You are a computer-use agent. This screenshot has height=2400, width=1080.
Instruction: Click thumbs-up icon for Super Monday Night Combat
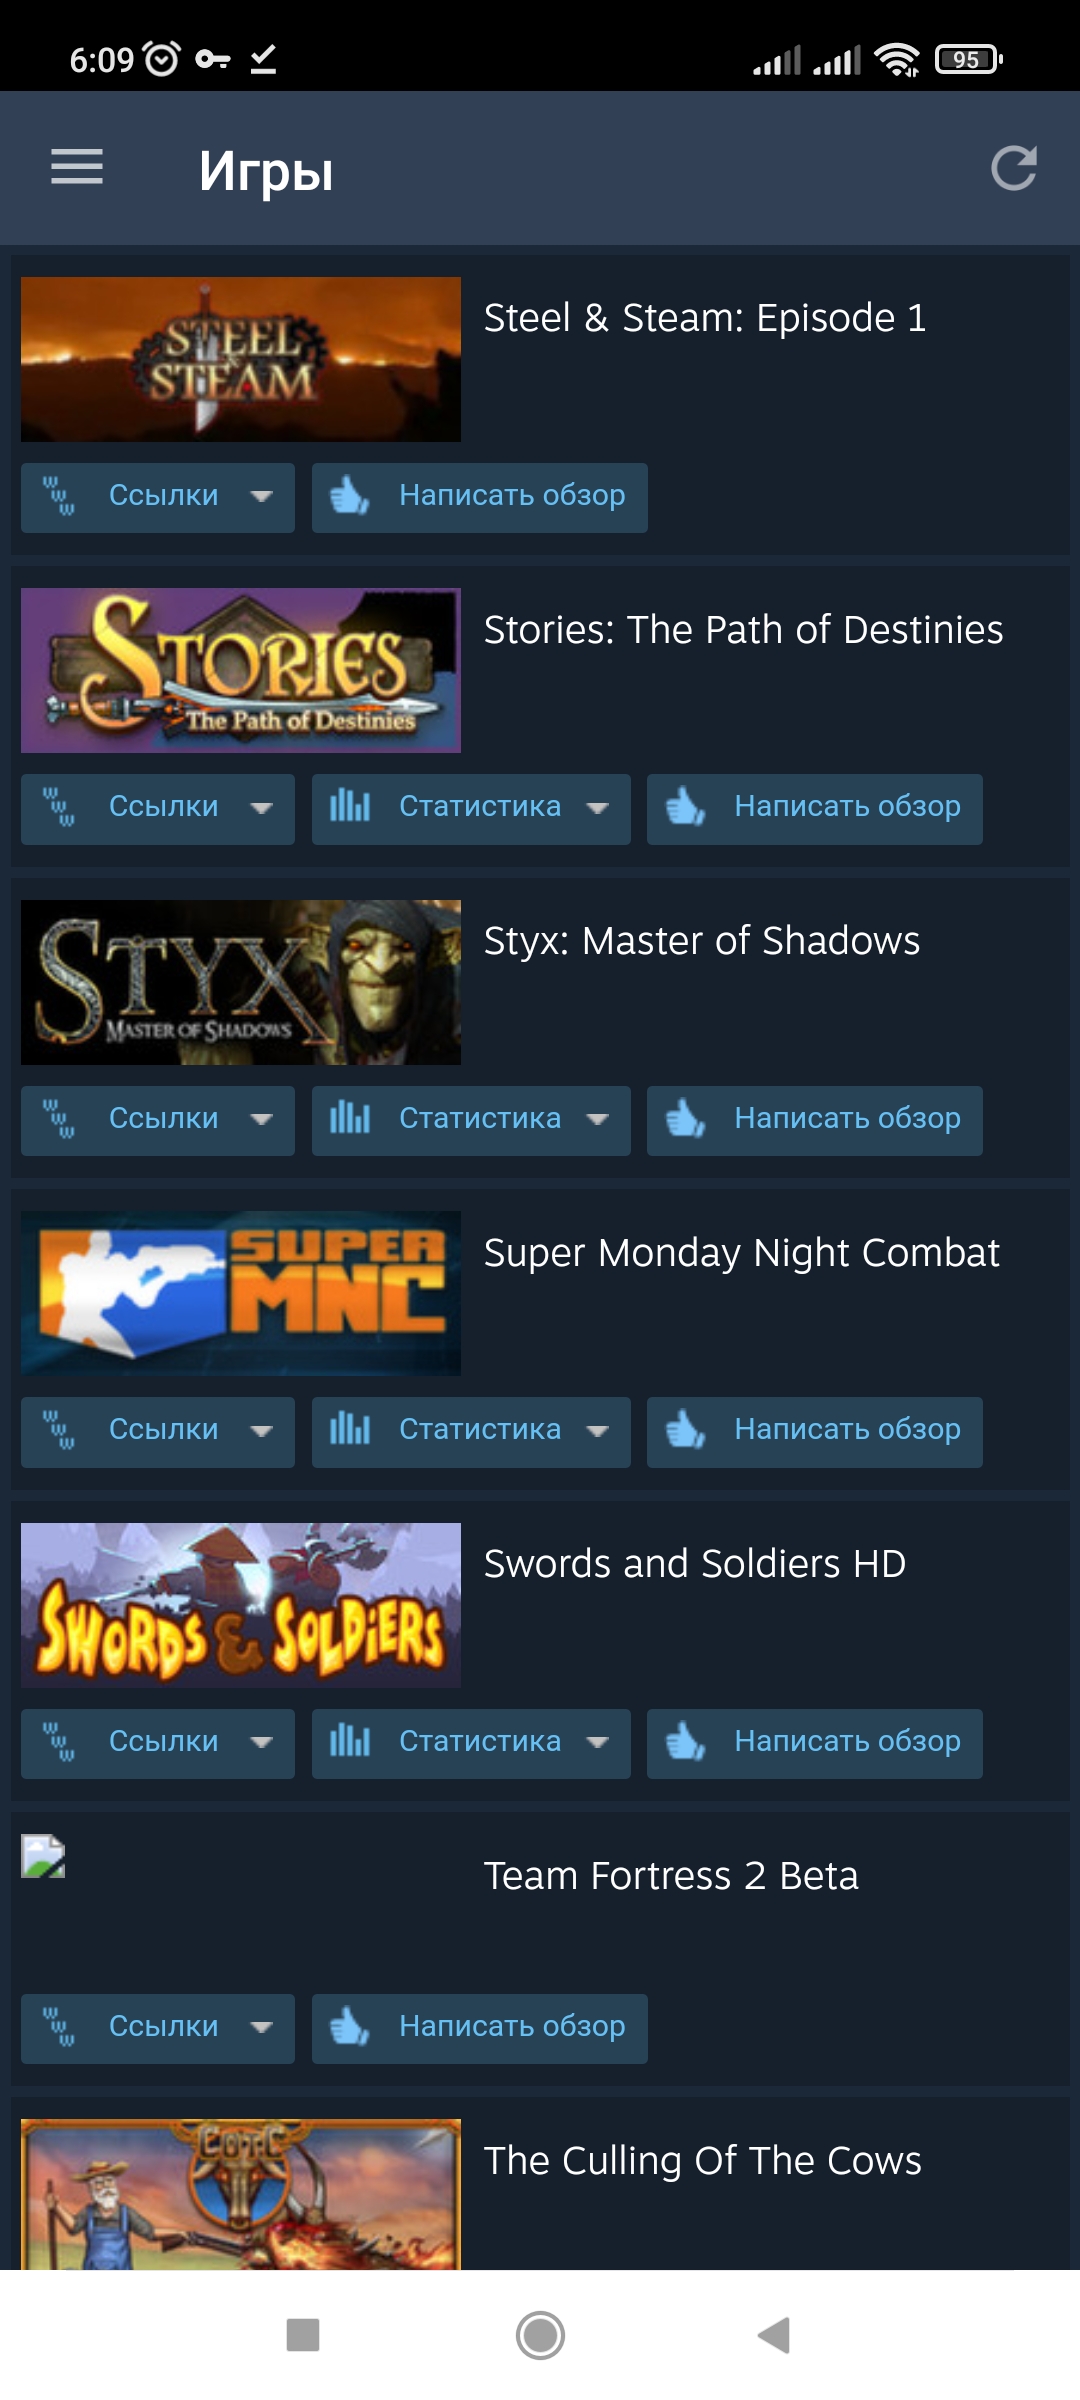686,1429
